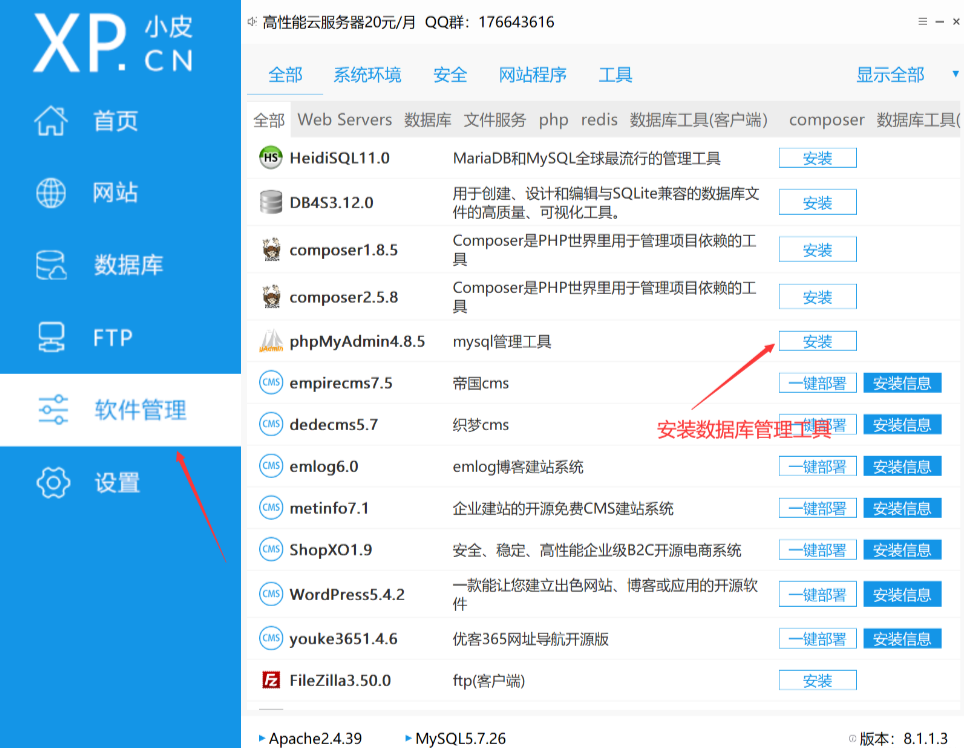The width and height of the screenshot is (964, 748).
Task: Install FileZilla3.50.0 with 安装 button
Action: 818,680
